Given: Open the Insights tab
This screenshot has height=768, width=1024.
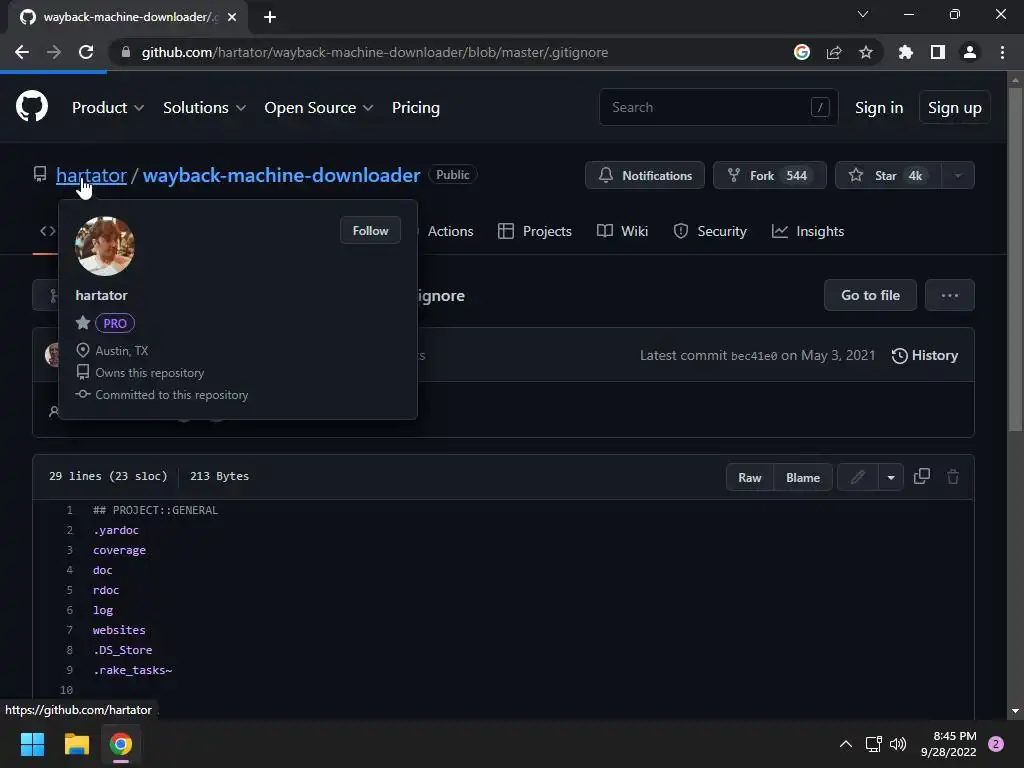Looking at the screenshot, I should point(808,231).
